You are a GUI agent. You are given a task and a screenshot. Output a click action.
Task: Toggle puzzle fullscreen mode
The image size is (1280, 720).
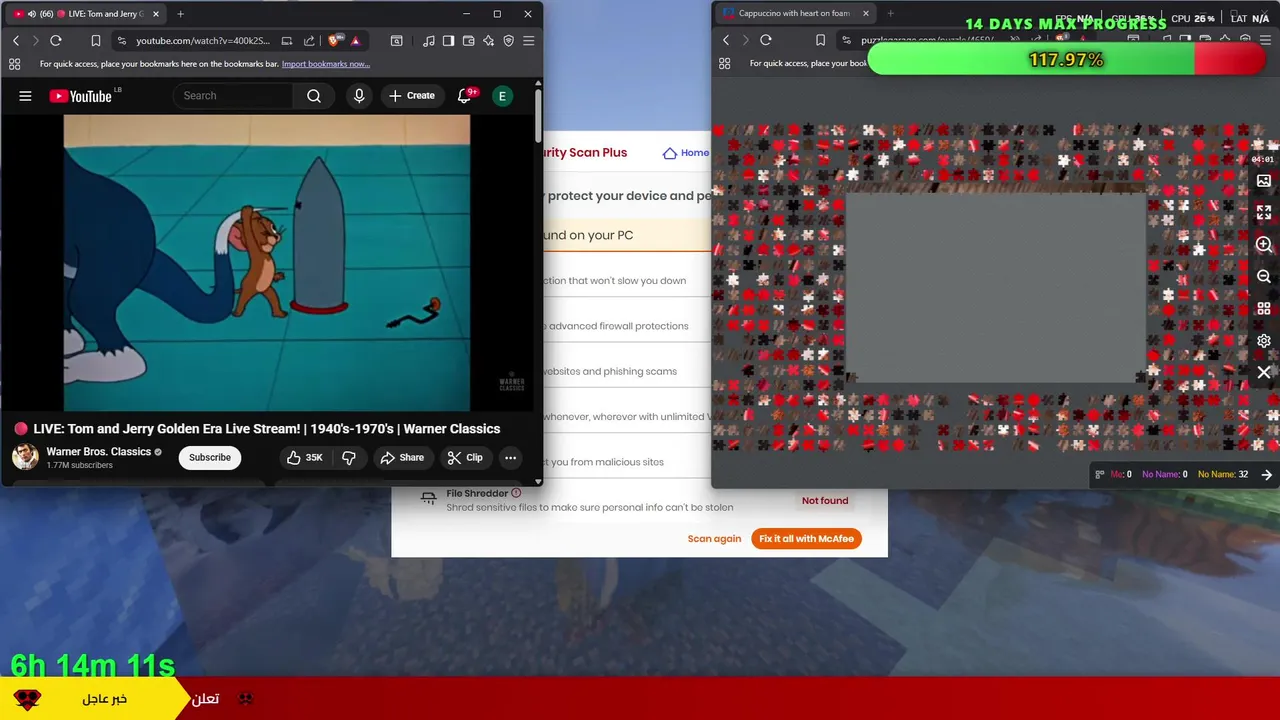(x=1264, y=213)
